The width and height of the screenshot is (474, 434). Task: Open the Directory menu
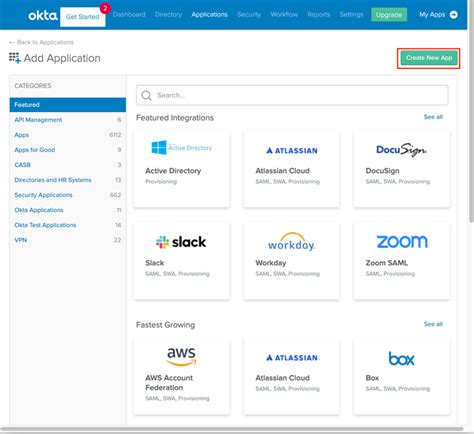pyautogui.click(x=168, y=15)
